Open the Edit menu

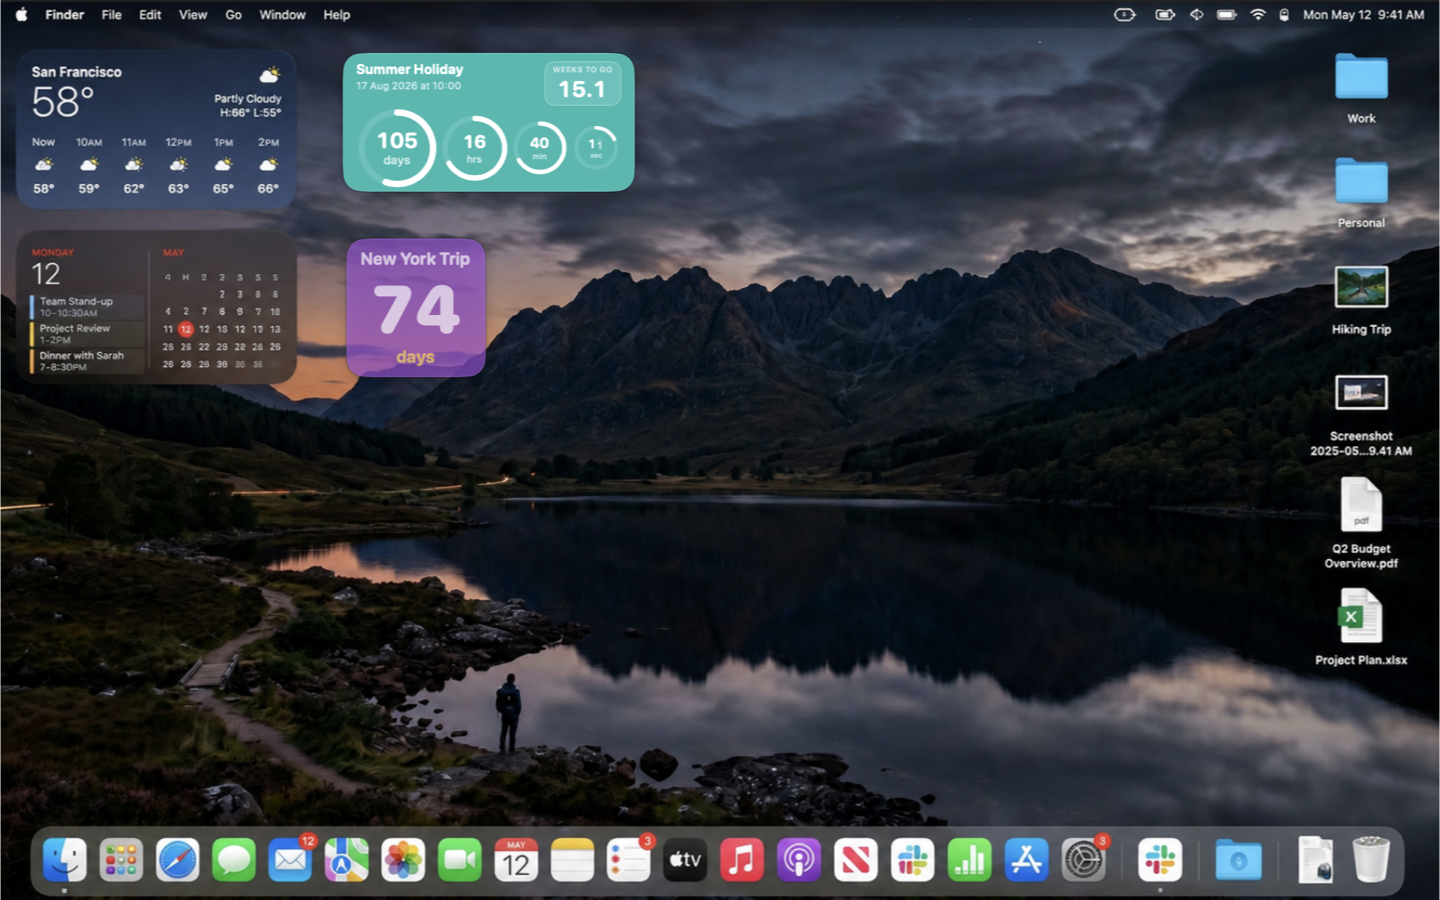click(150, 14)
